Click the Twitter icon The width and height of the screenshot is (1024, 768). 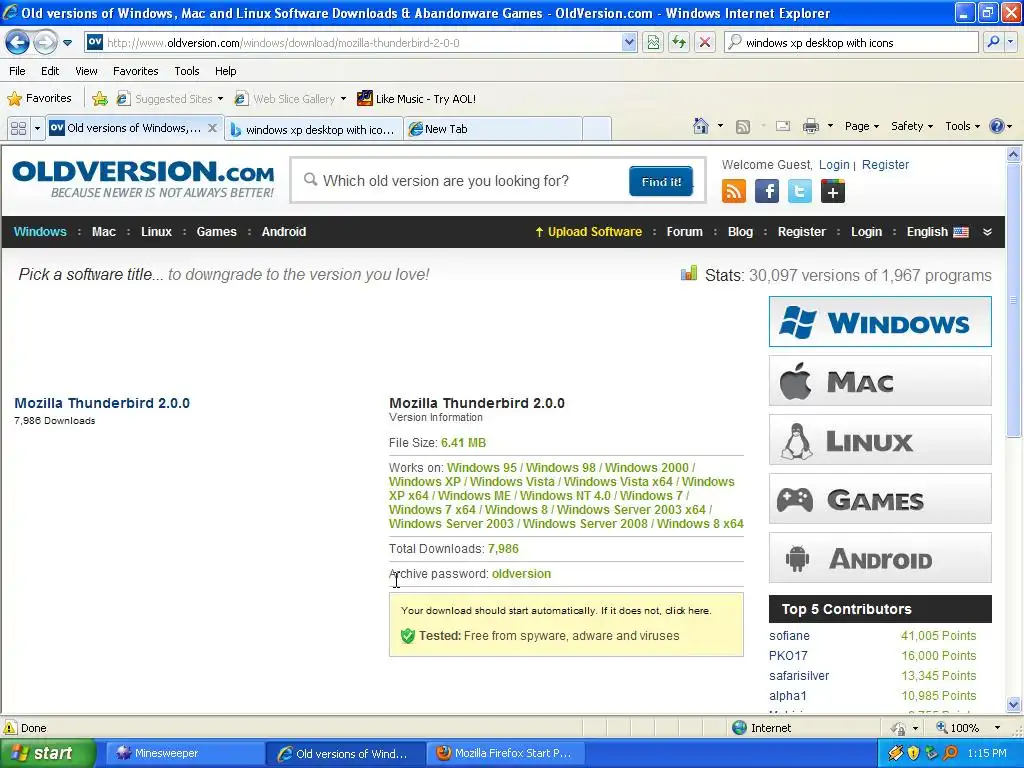(x=799, y=191)
